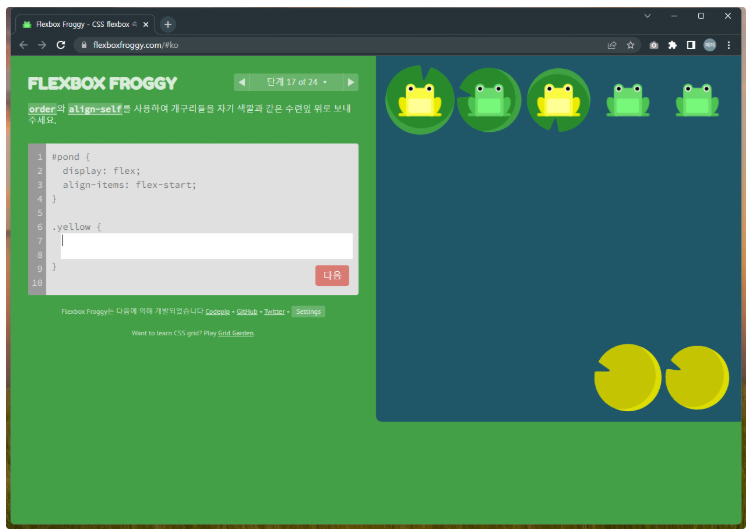
Task: Click the left yellow lily pad
Action: coord(628,378)
